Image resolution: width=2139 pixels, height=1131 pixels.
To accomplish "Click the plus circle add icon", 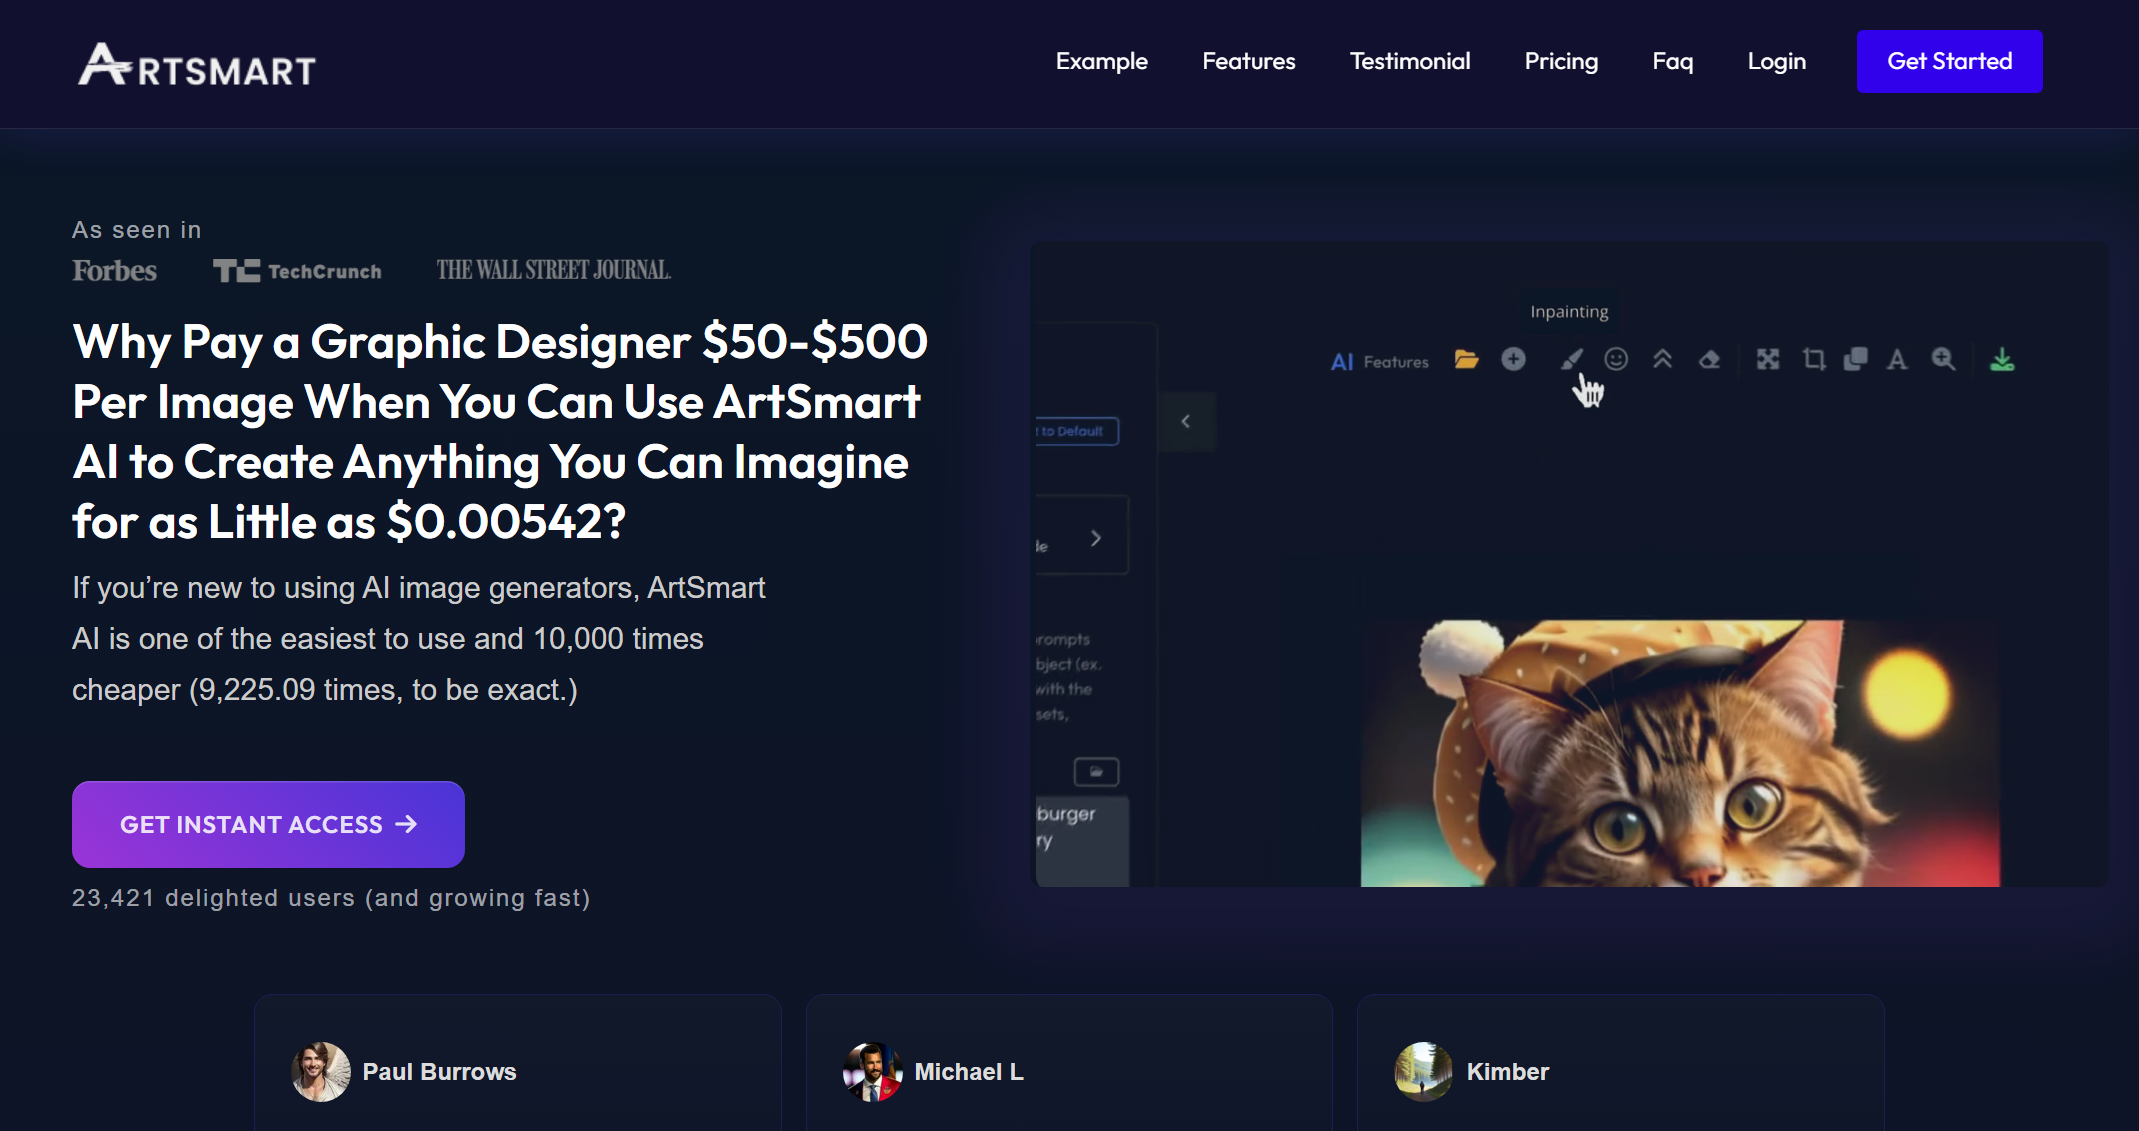I will tap(1514, 359).
